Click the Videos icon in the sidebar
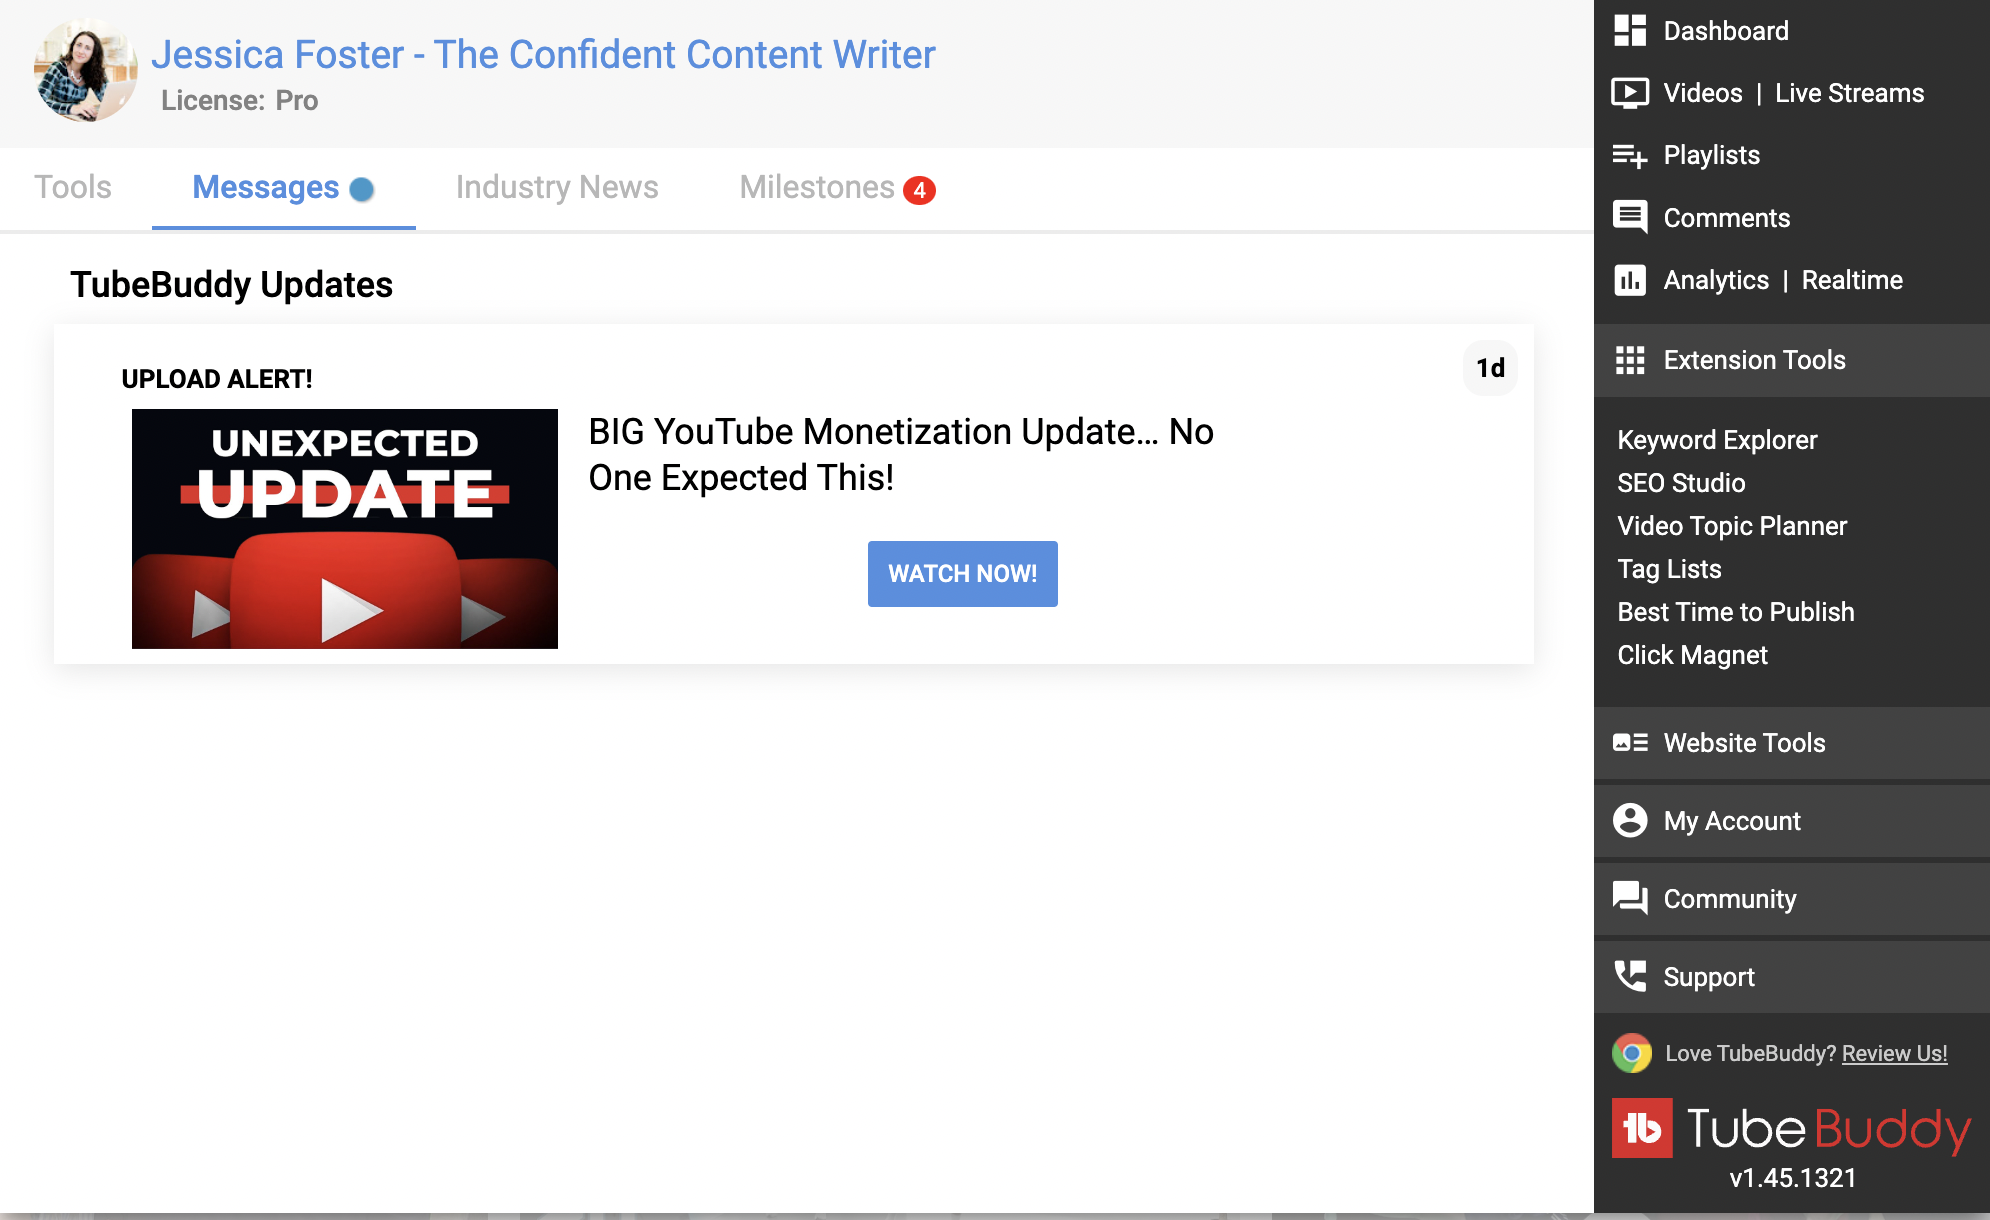1990x1220 pixels. (1631, 92)
